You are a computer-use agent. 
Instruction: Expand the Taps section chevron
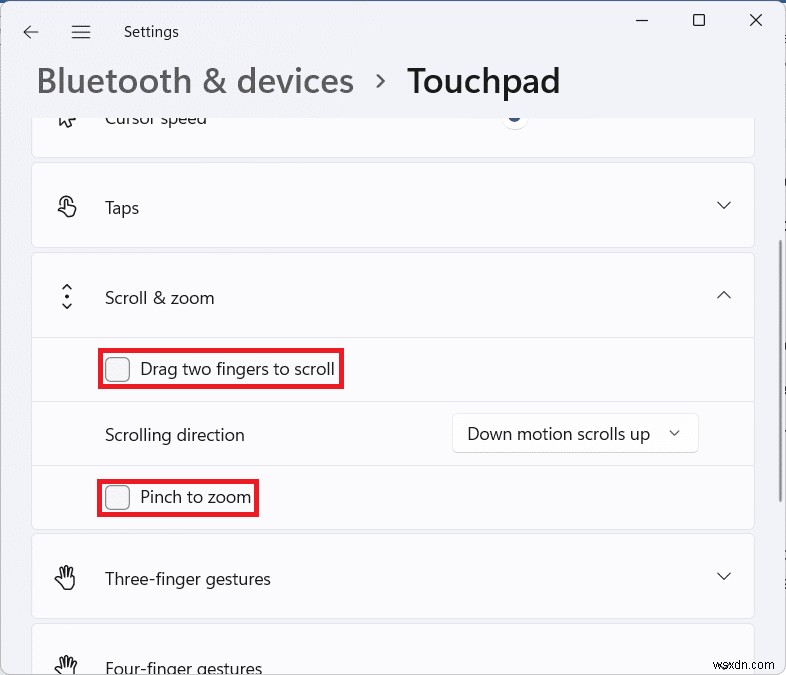[x=724, y=206]
